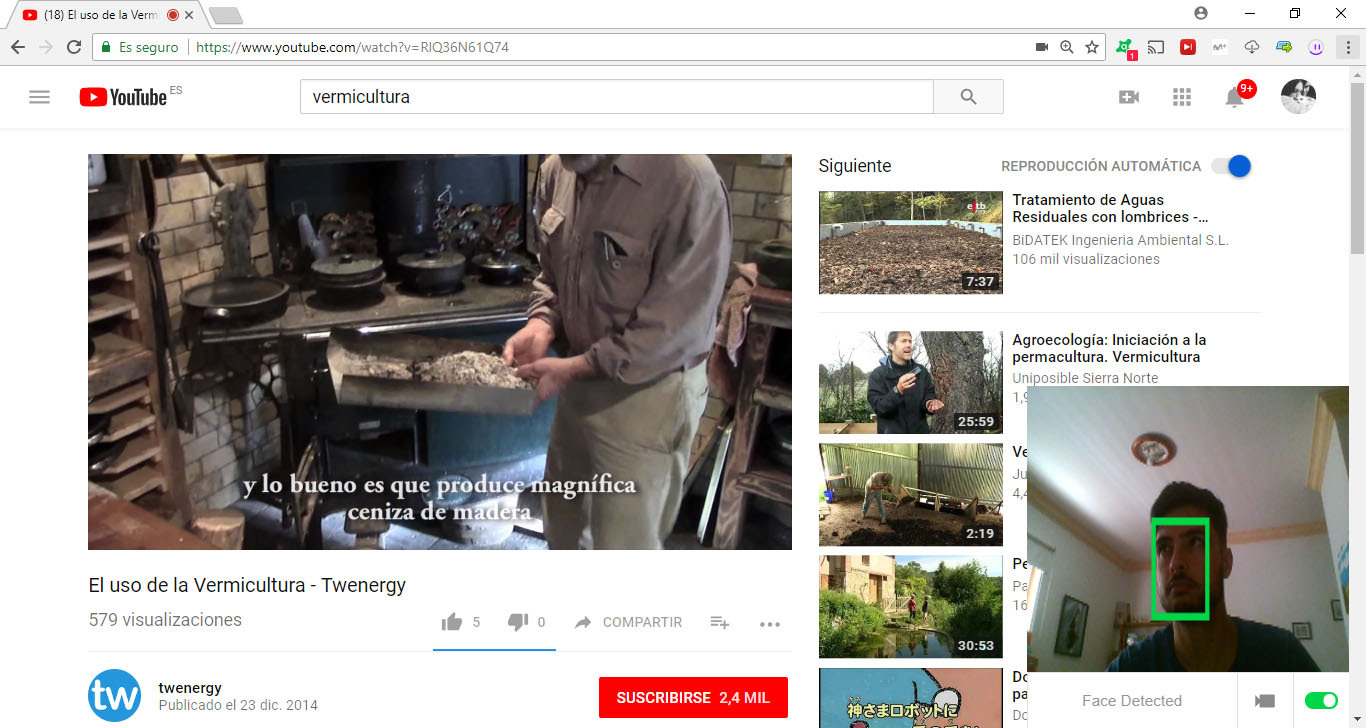Turn off the Face Detected green switch

[1319, 701]
